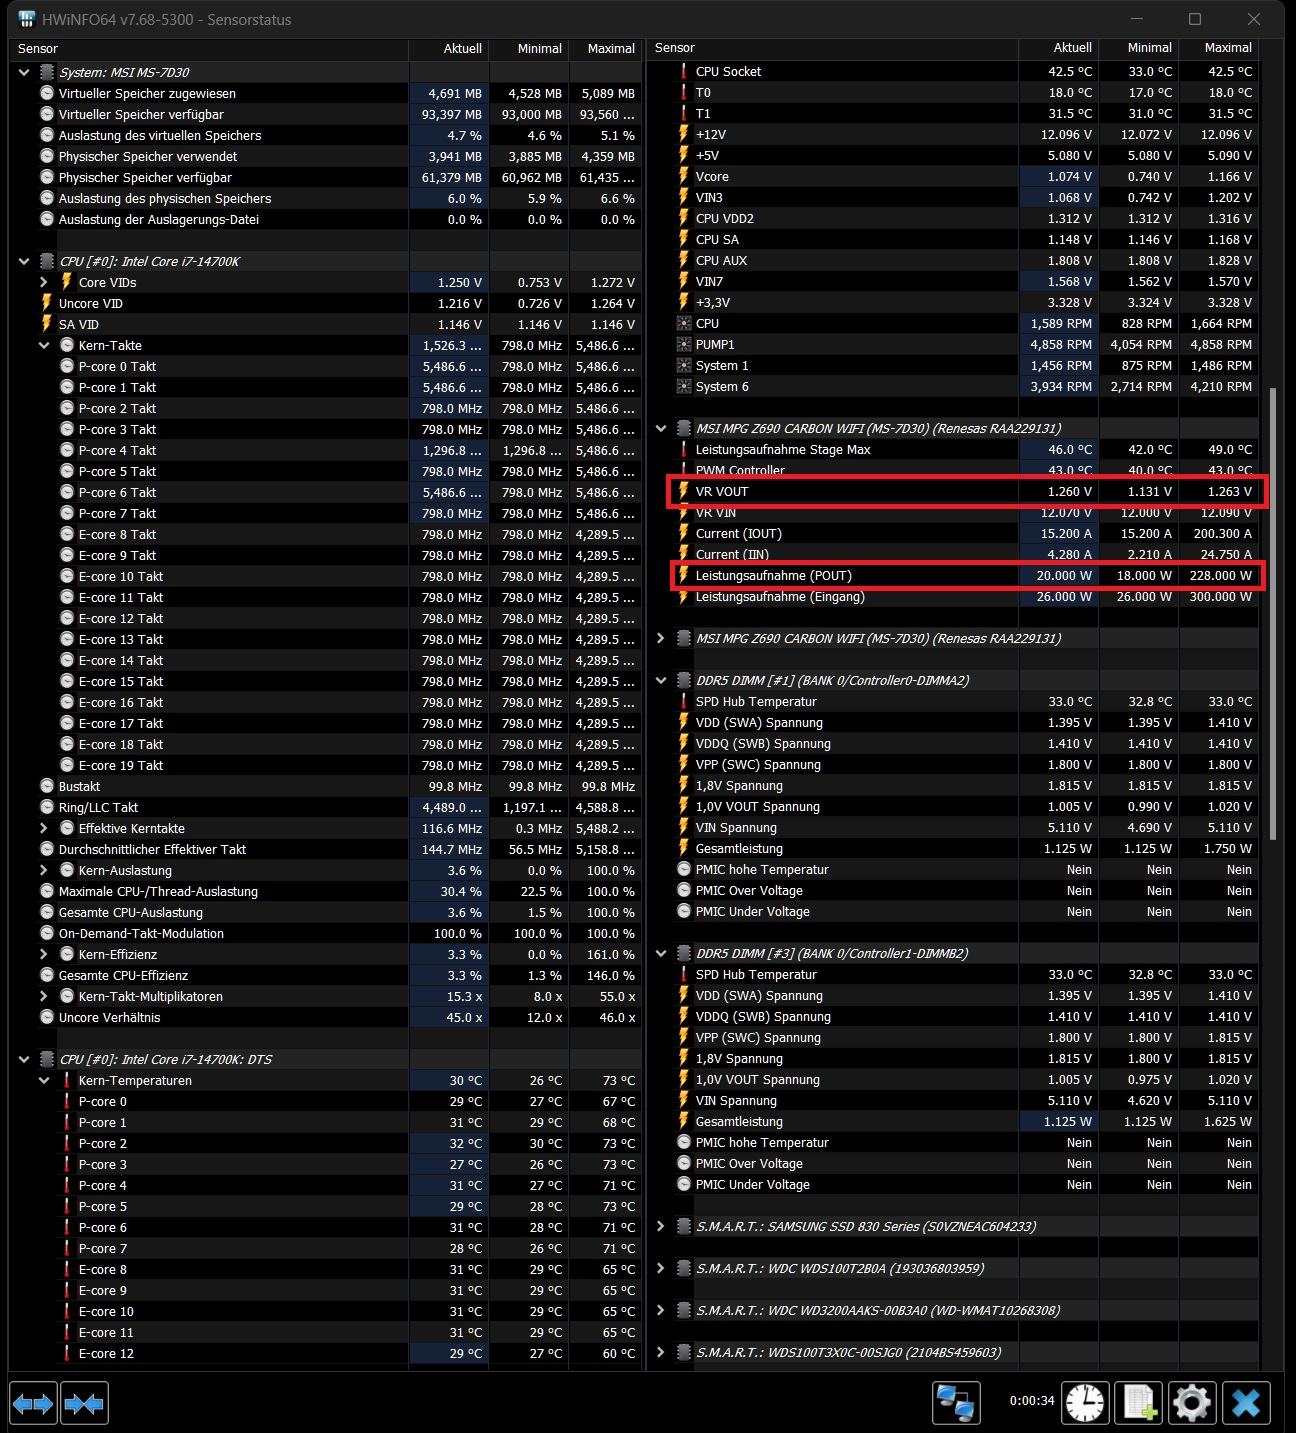Click the lightning icon beside +12V
This screenshot has width=1296, height=1433.
tap(684, 134)
